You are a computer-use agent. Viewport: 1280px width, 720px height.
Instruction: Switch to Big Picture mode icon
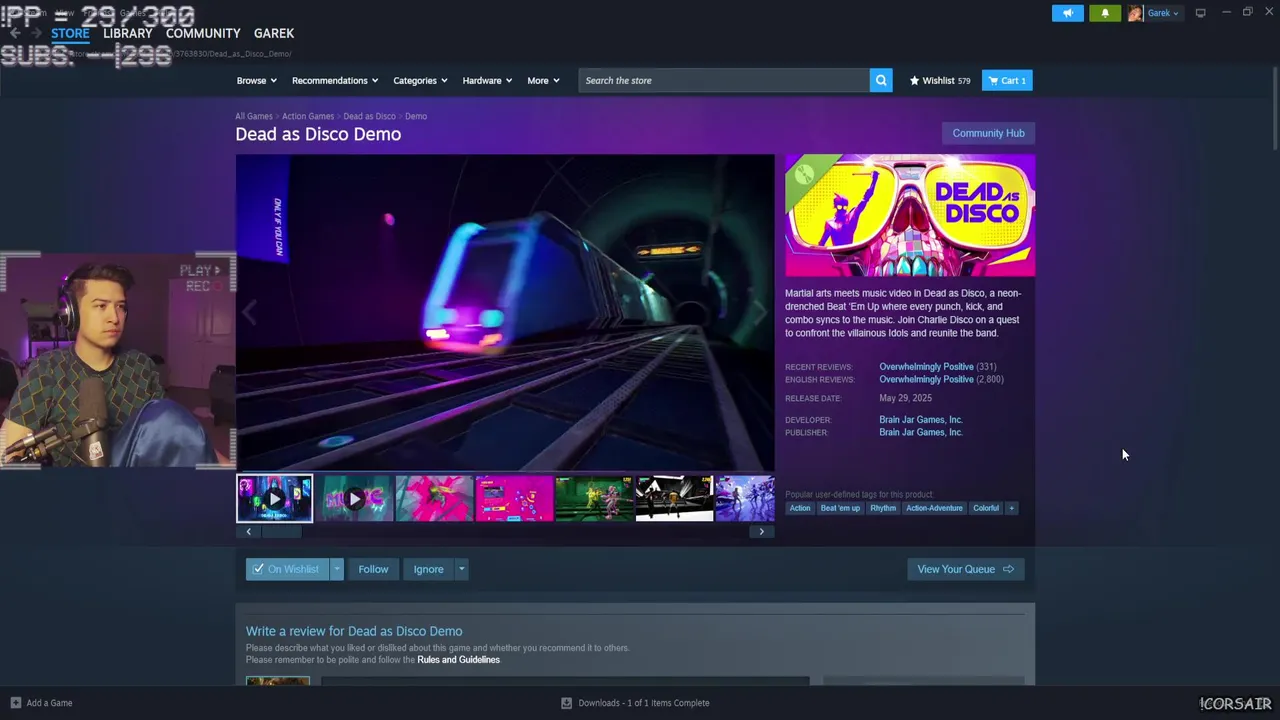[x=1200, y=13]
